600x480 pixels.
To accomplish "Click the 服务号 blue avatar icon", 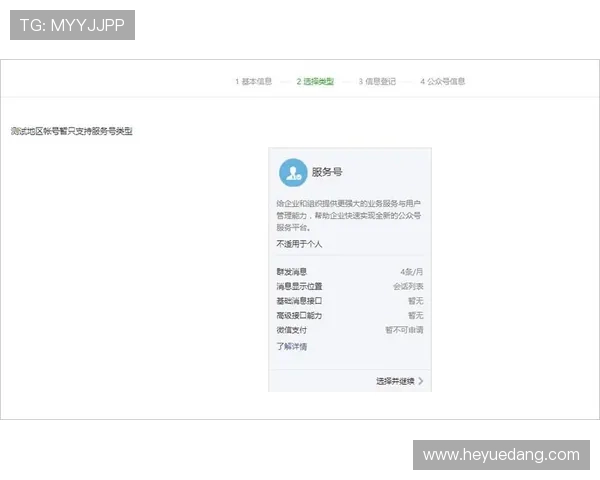I will [293, 173].
